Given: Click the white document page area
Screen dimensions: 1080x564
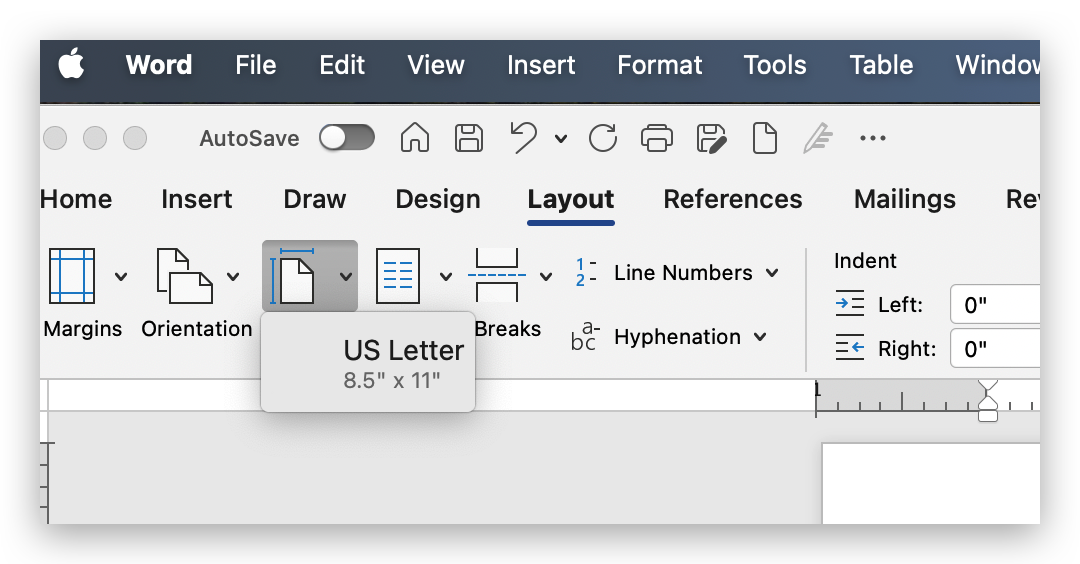Looking at the screenshot, I should [x=931, y=483].
